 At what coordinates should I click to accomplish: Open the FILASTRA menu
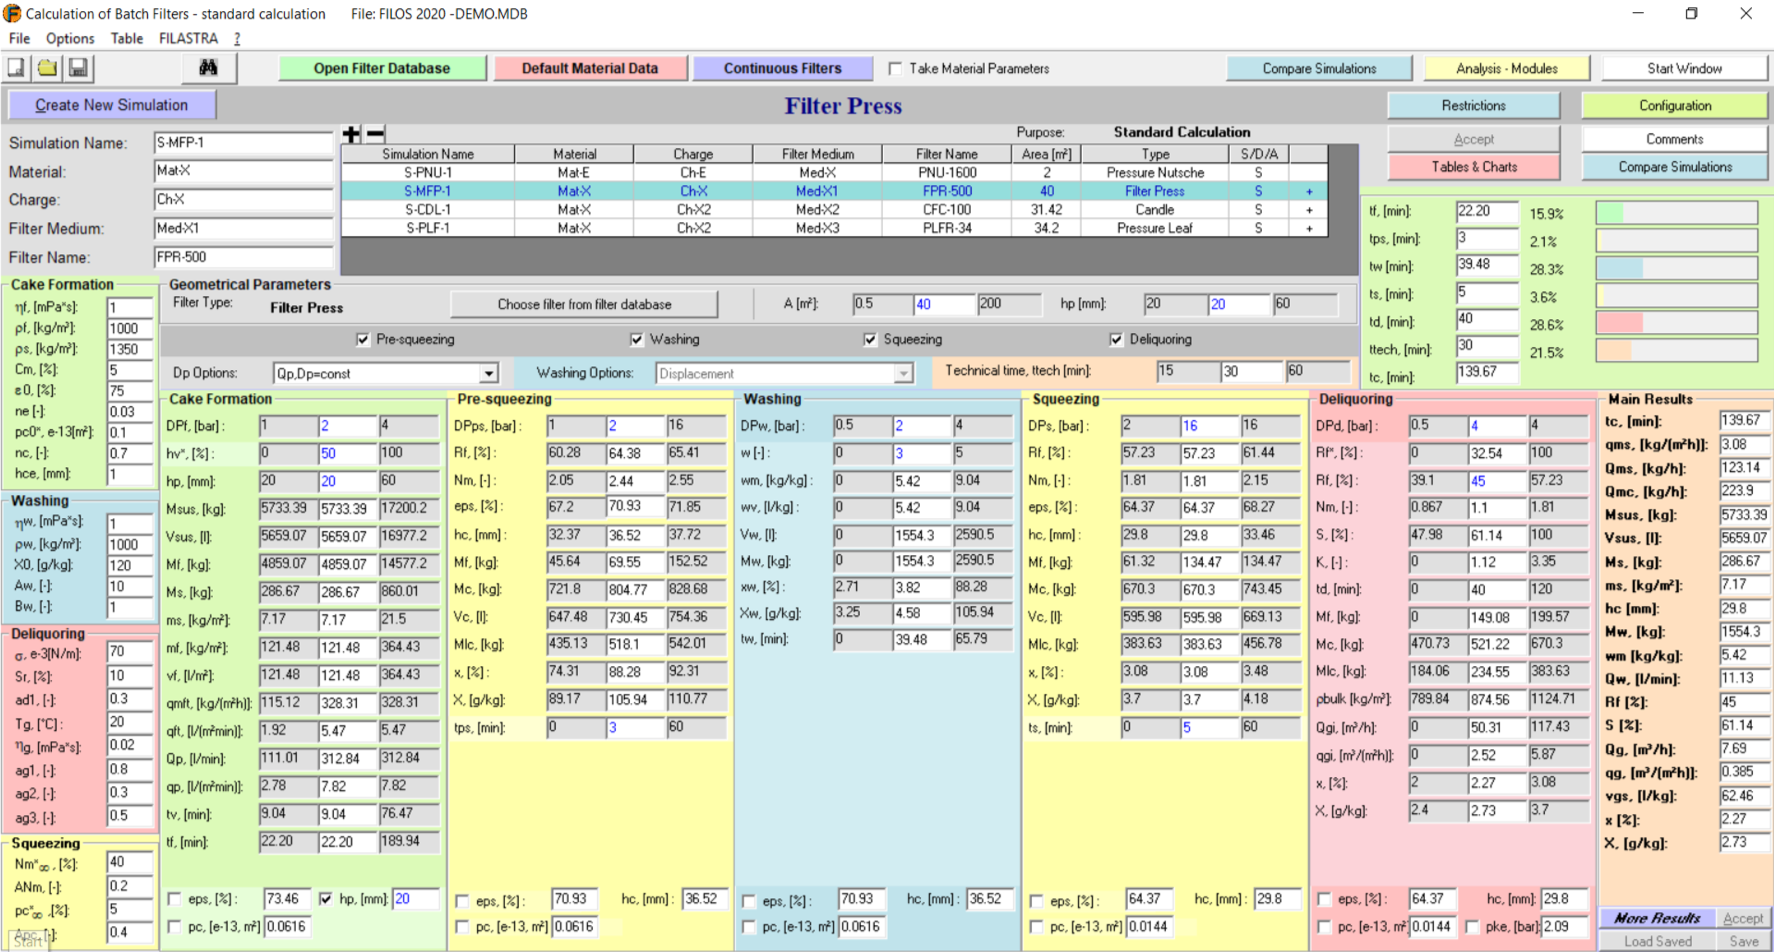point(188,38)
